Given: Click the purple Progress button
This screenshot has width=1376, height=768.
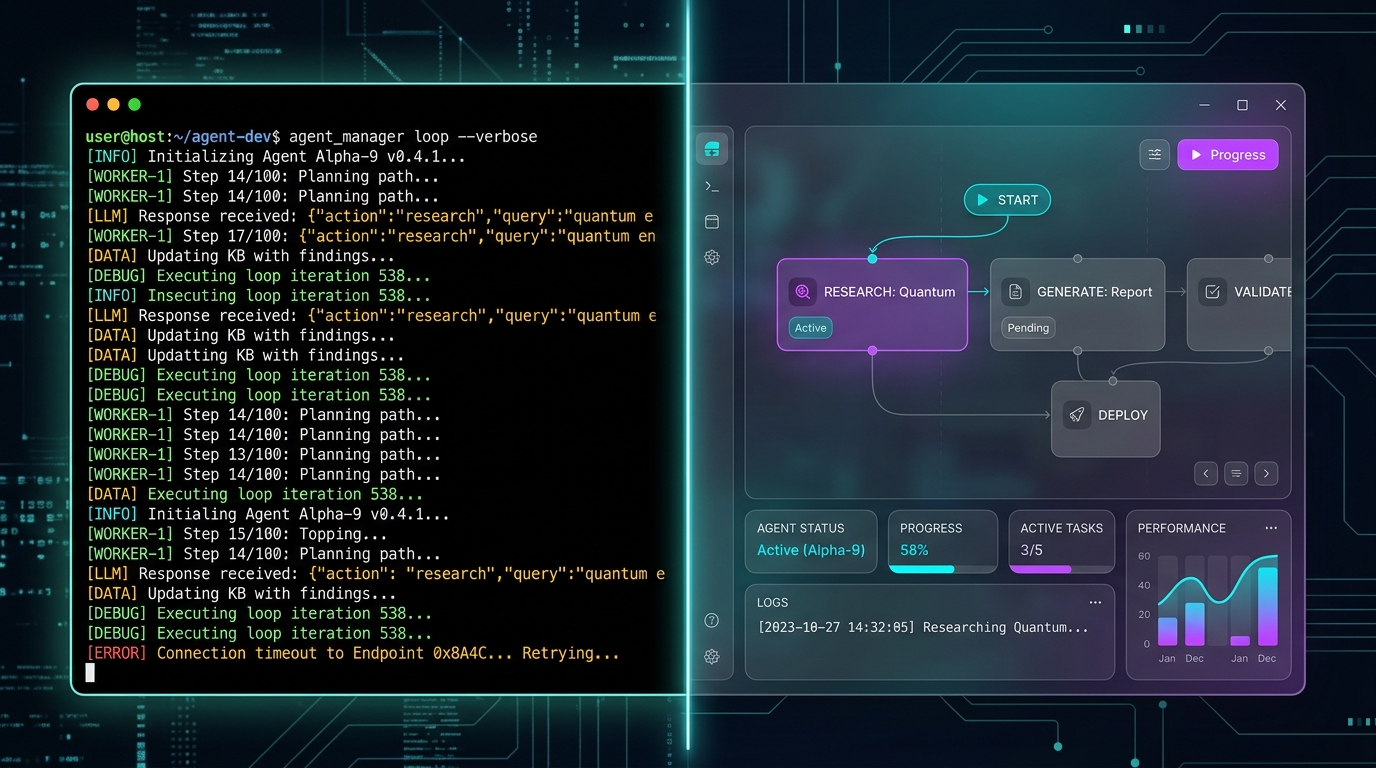Looking at the screenshot, I should pyautogui.click(x=1228, y=154).
